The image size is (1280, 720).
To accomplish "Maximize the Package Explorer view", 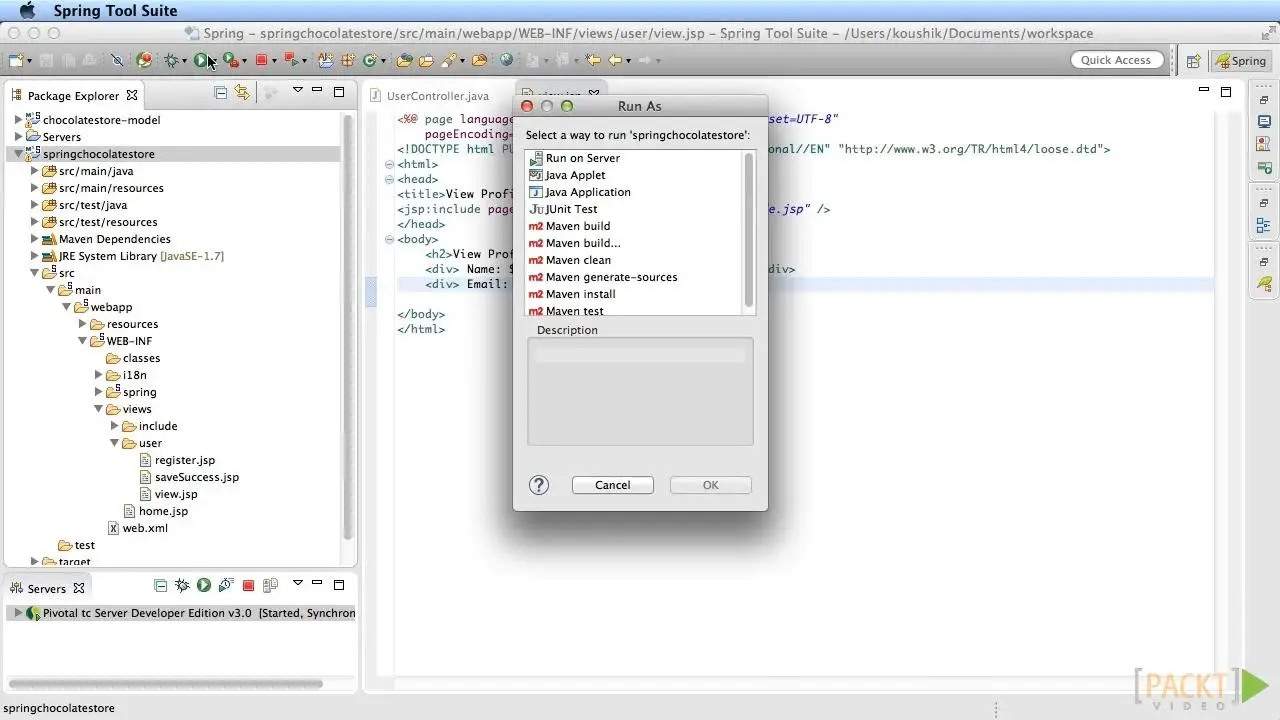I will click(x=339, y=91).
